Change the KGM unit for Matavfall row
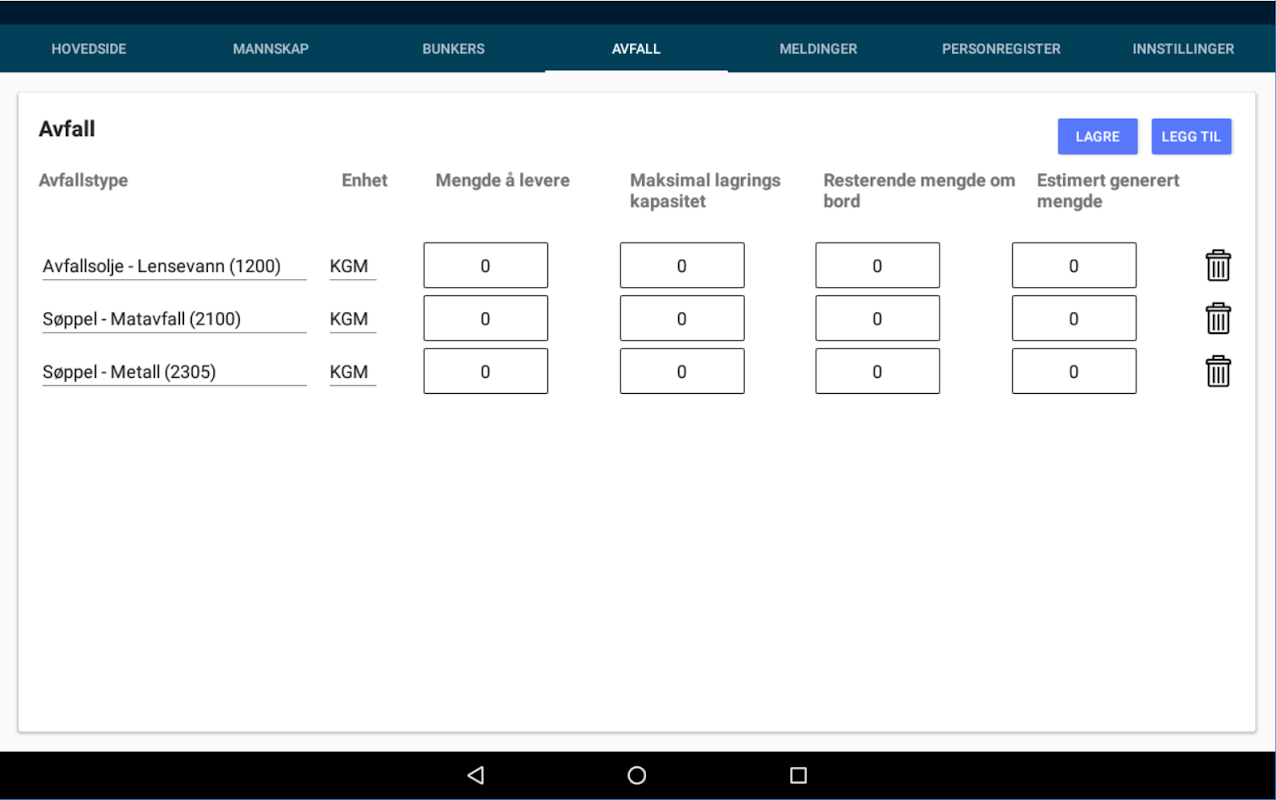The image size is (1276, 800). pos(352,320)
